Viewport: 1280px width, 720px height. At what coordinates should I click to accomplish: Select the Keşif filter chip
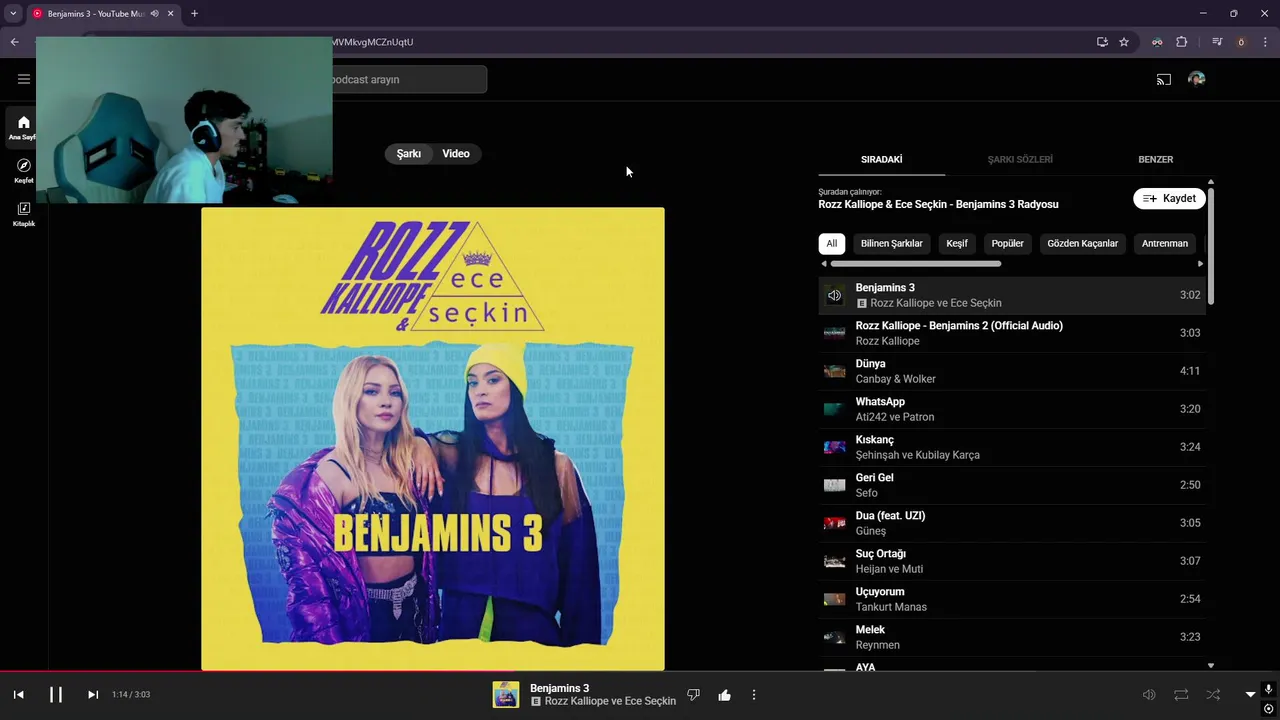(957, 243)
